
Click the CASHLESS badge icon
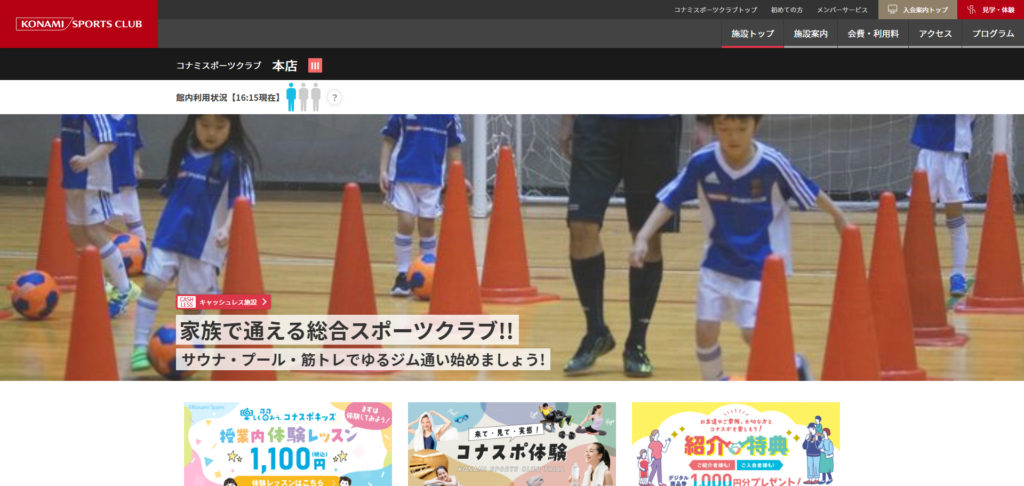pos(186,302)
